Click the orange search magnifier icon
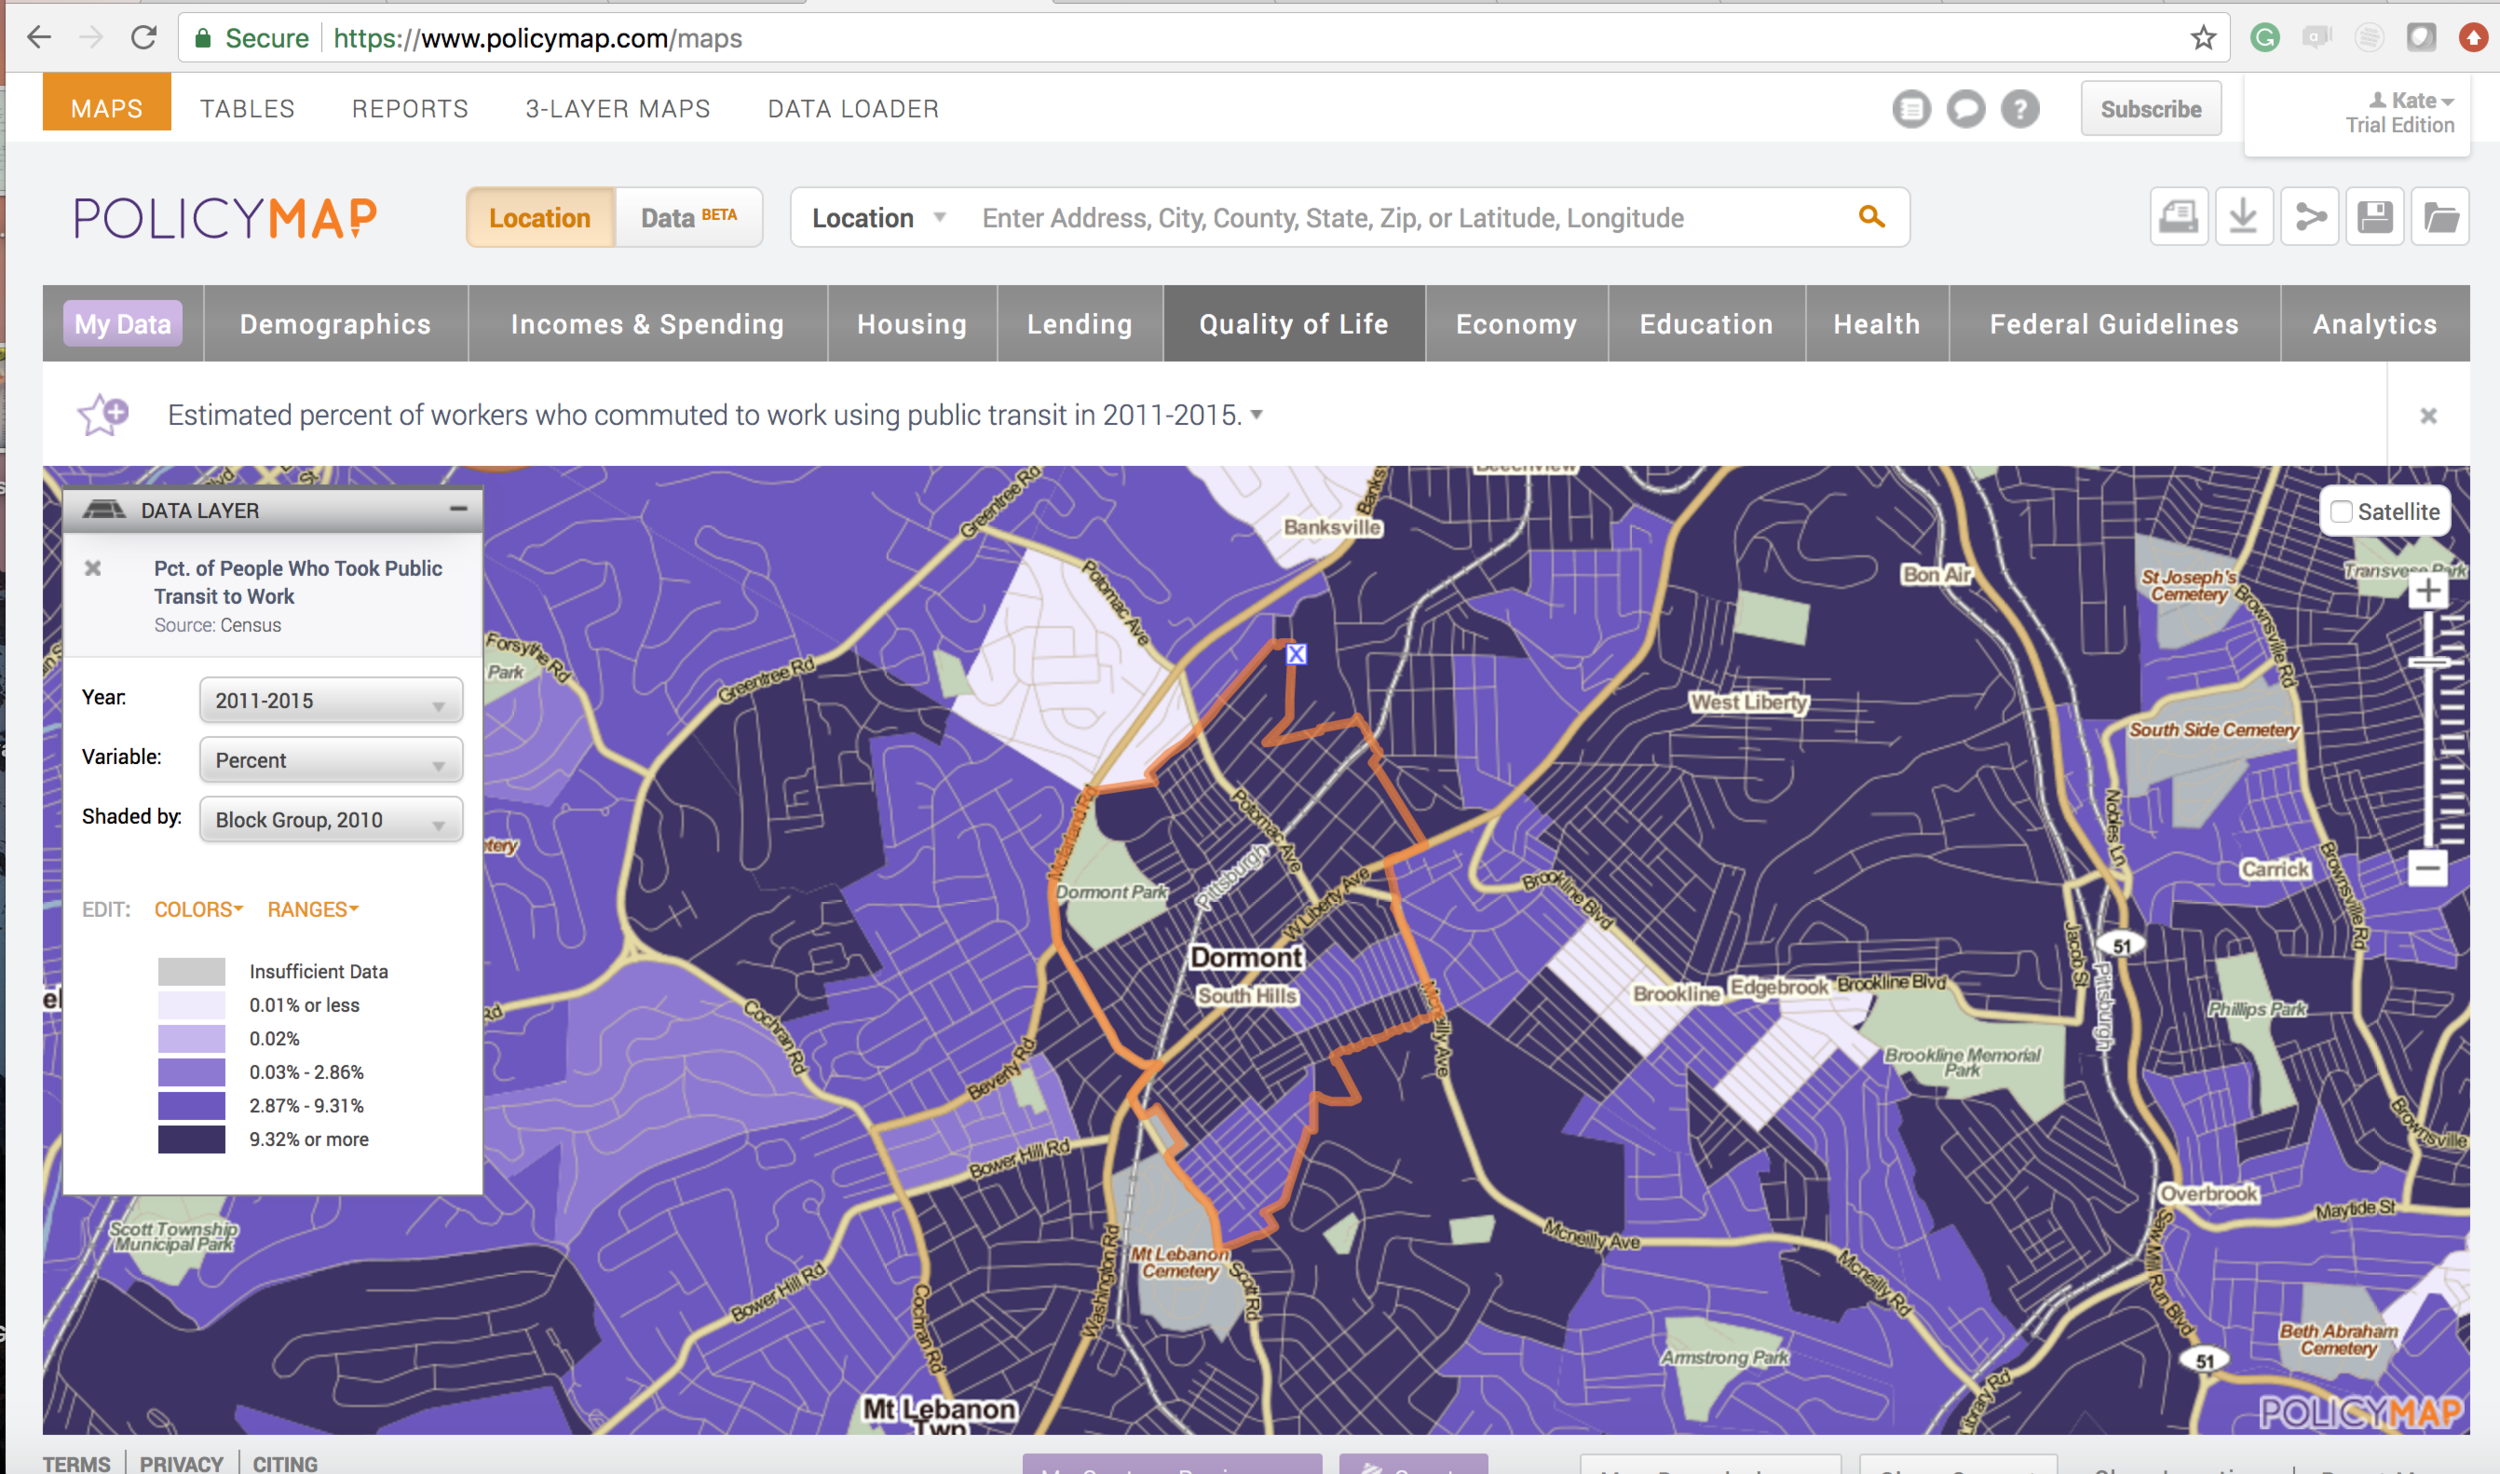This screenshot has height=1474, width=2500. tap(1872, 217)
